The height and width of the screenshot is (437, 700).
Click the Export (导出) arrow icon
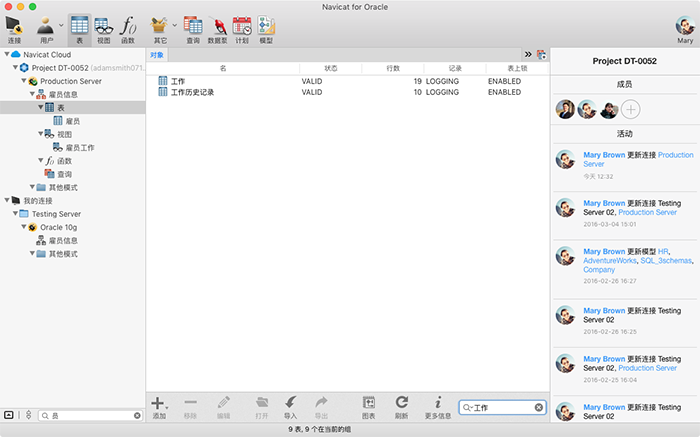click(321, 408)
